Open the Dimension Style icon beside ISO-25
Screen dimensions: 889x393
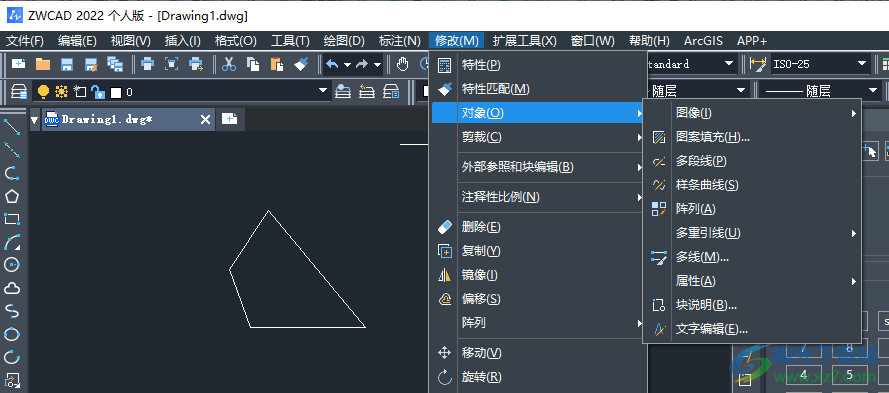[757, 64]
